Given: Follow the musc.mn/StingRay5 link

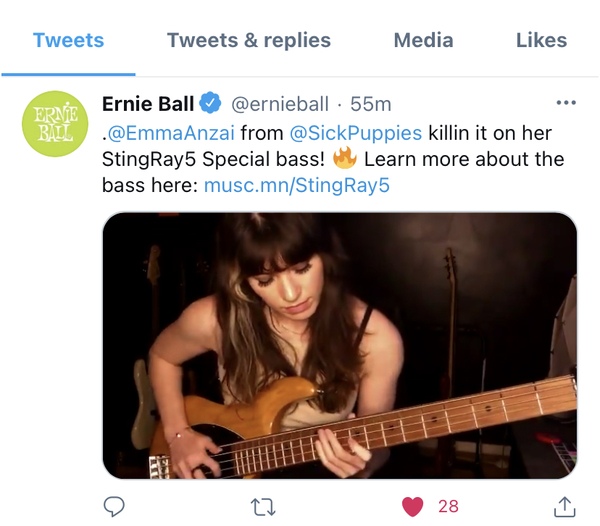Looking at the screenshot, I should pyautogui.click(x=297, y=186).
